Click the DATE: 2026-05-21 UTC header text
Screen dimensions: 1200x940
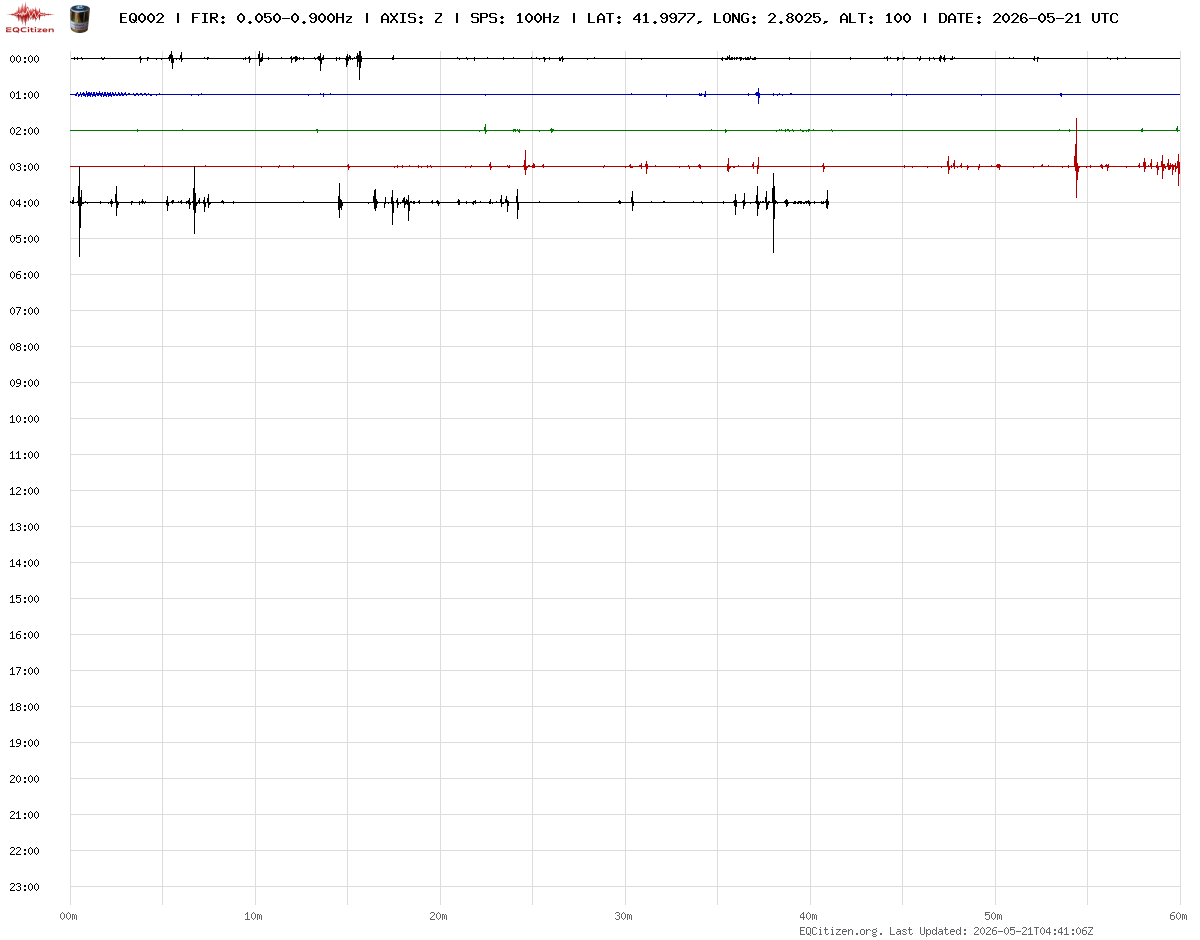point(1028,18)
